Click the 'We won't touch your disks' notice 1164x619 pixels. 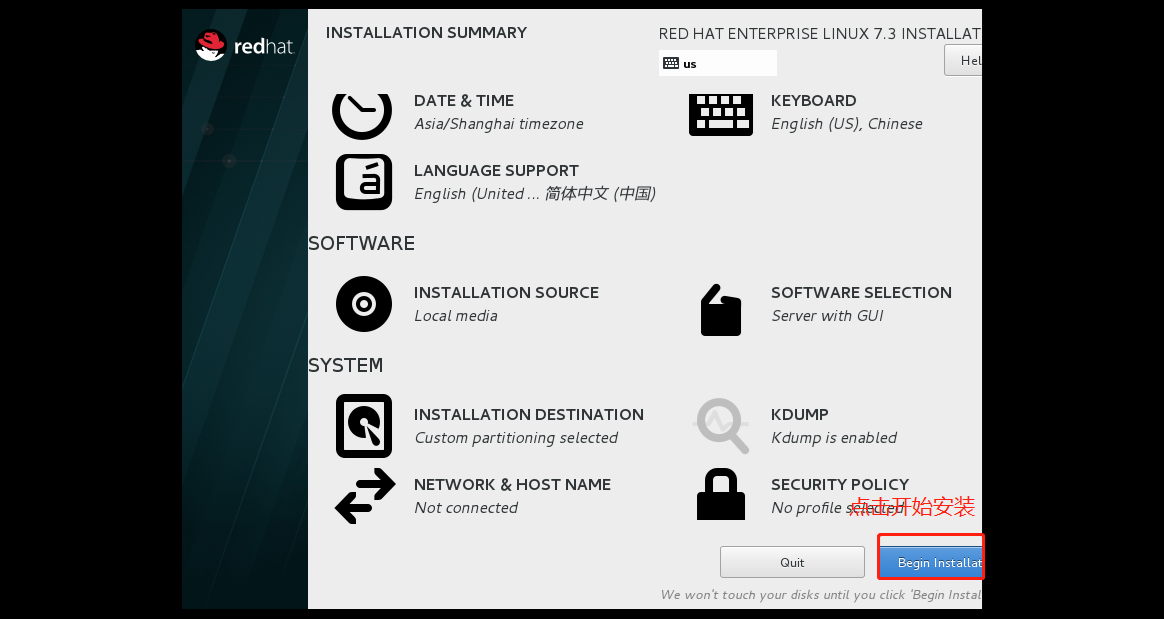(821, 595)
